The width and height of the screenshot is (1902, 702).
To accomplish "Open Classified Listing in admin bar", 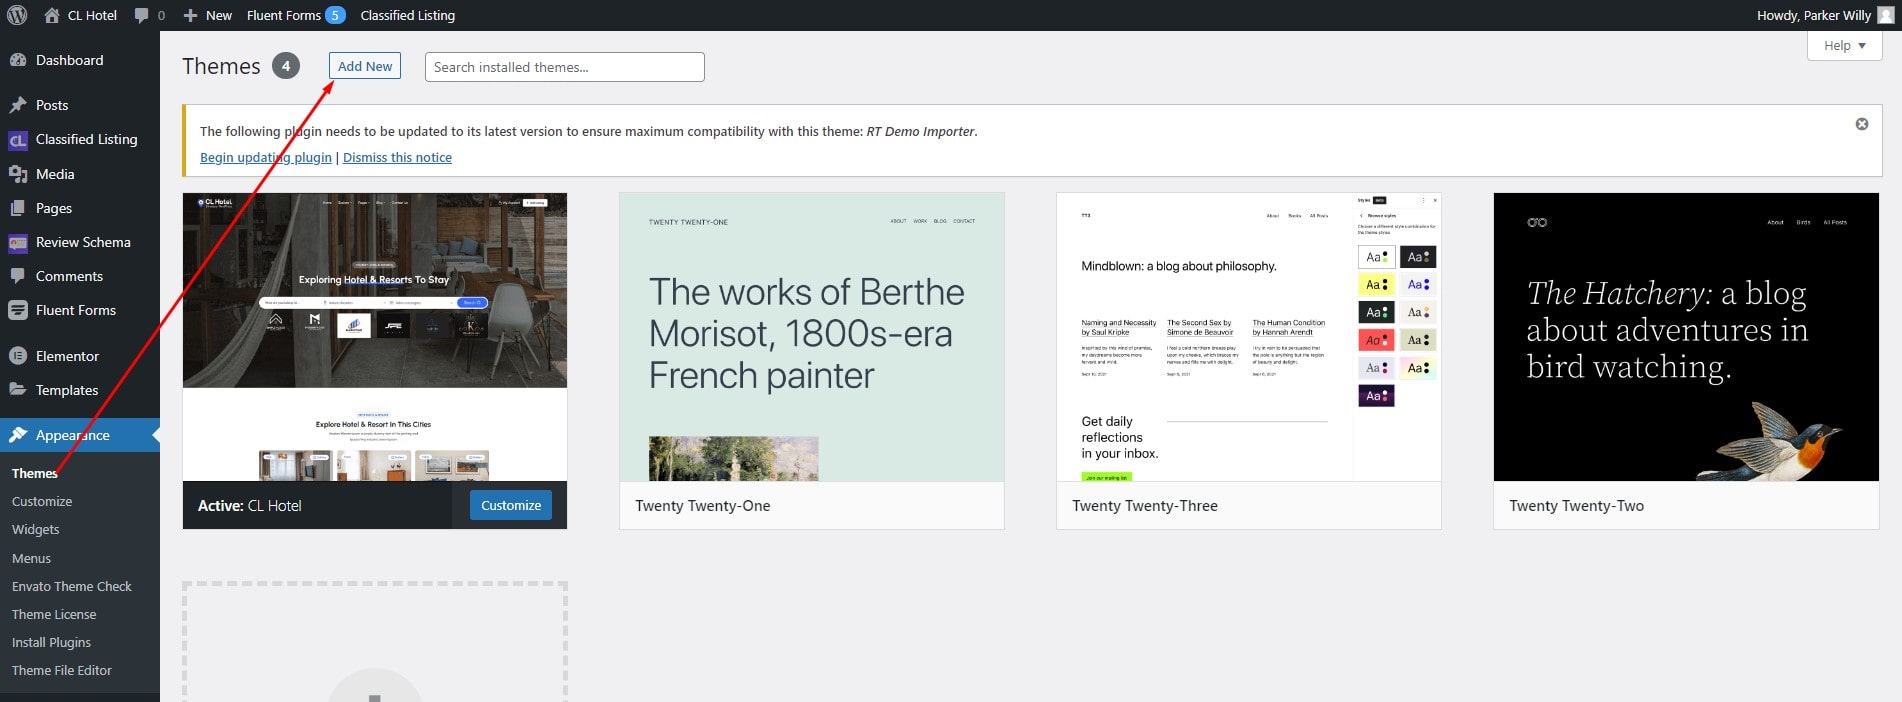I will click(x=408, y=15).
